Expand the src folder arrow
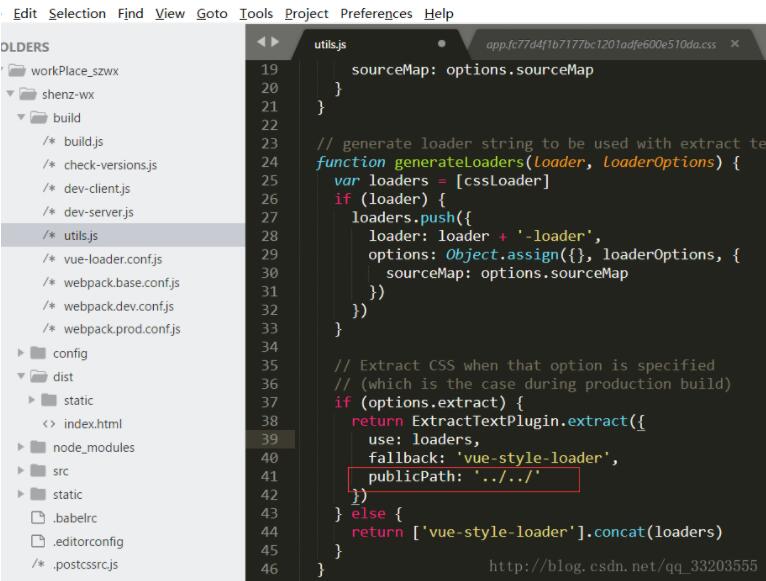The width and height of the screenshot is (766, 581). coord(21,470)
